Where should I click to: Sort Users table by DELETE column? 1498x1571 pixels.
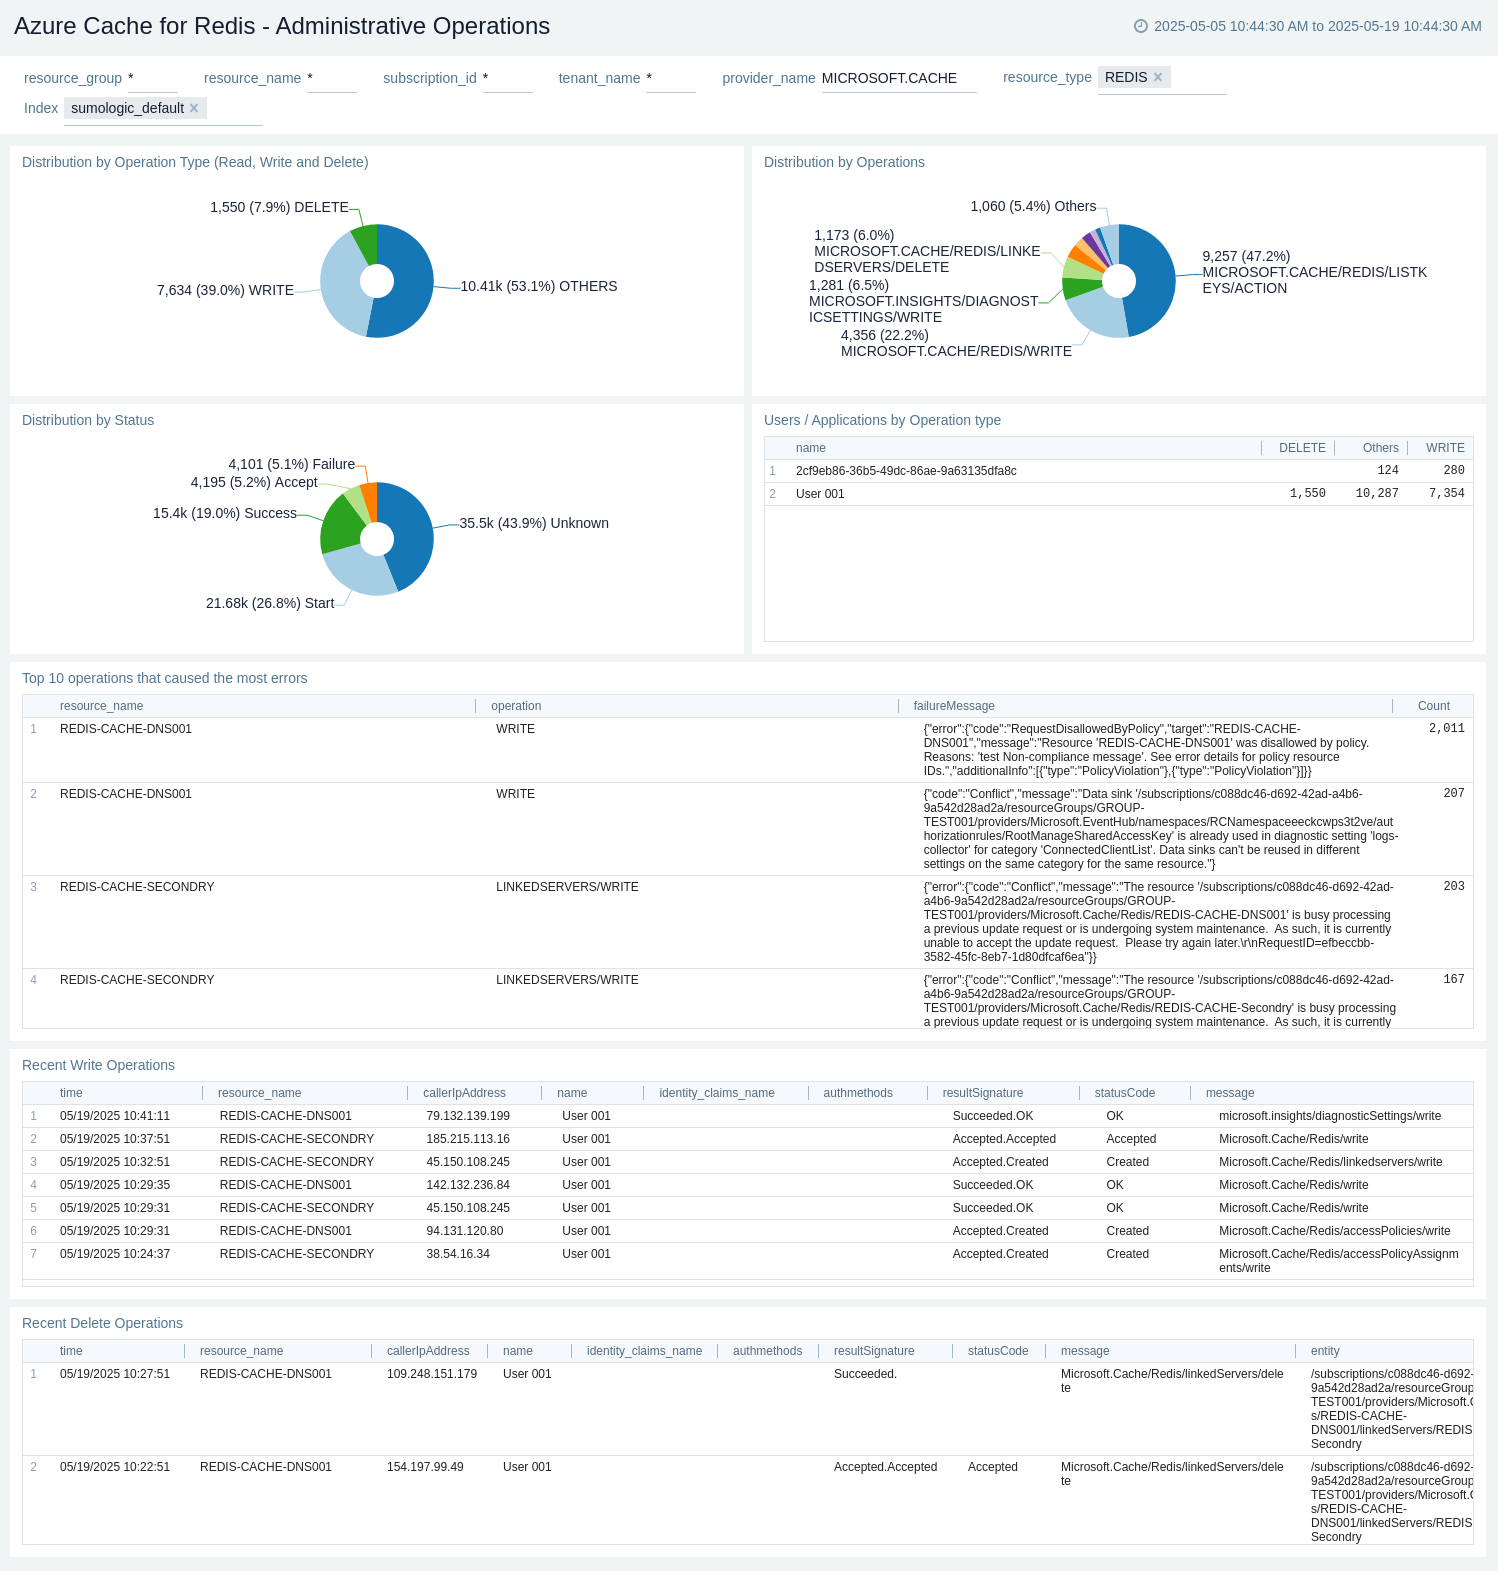[x=1302, y=448]
